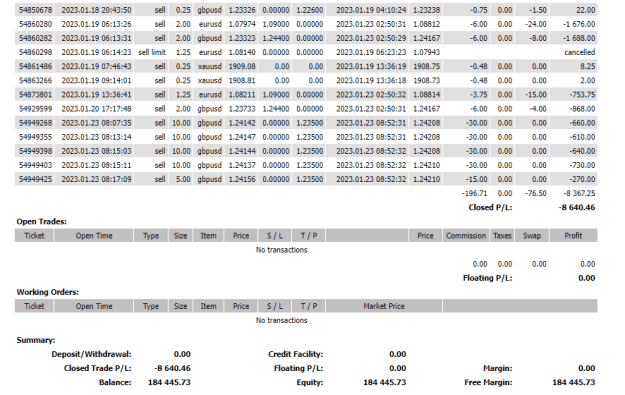Click open time 2023.01.18 20:43:50
The image size is (625, 395).
click(x=96, y=10)
